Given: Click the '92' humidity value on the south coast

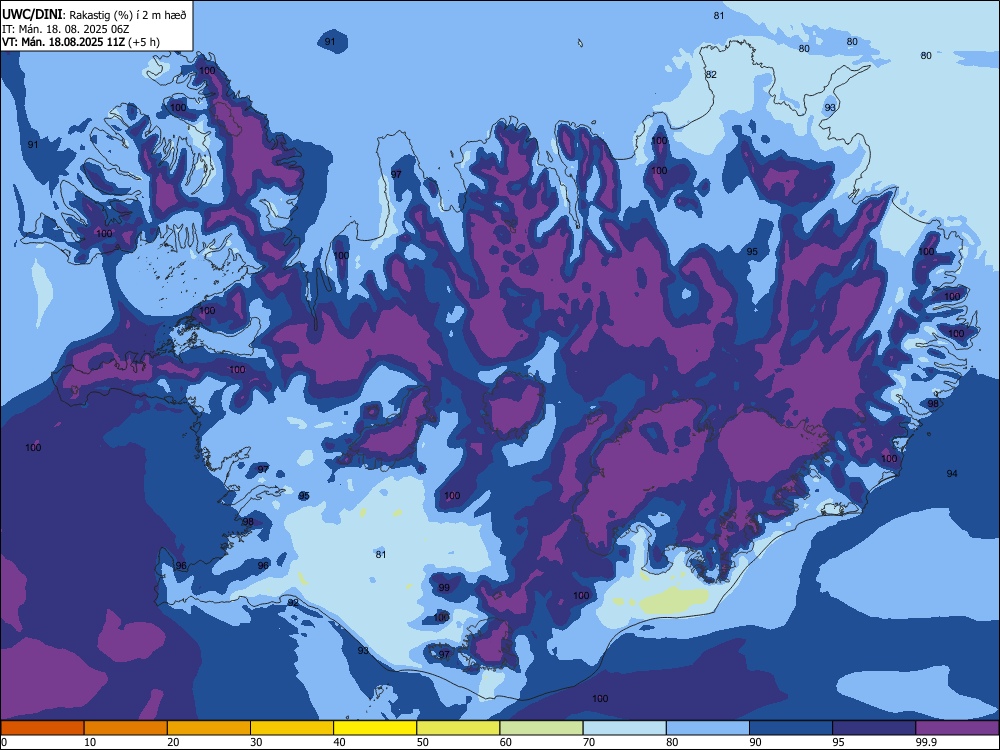Looking at the screenshot, I should [293, 603].
